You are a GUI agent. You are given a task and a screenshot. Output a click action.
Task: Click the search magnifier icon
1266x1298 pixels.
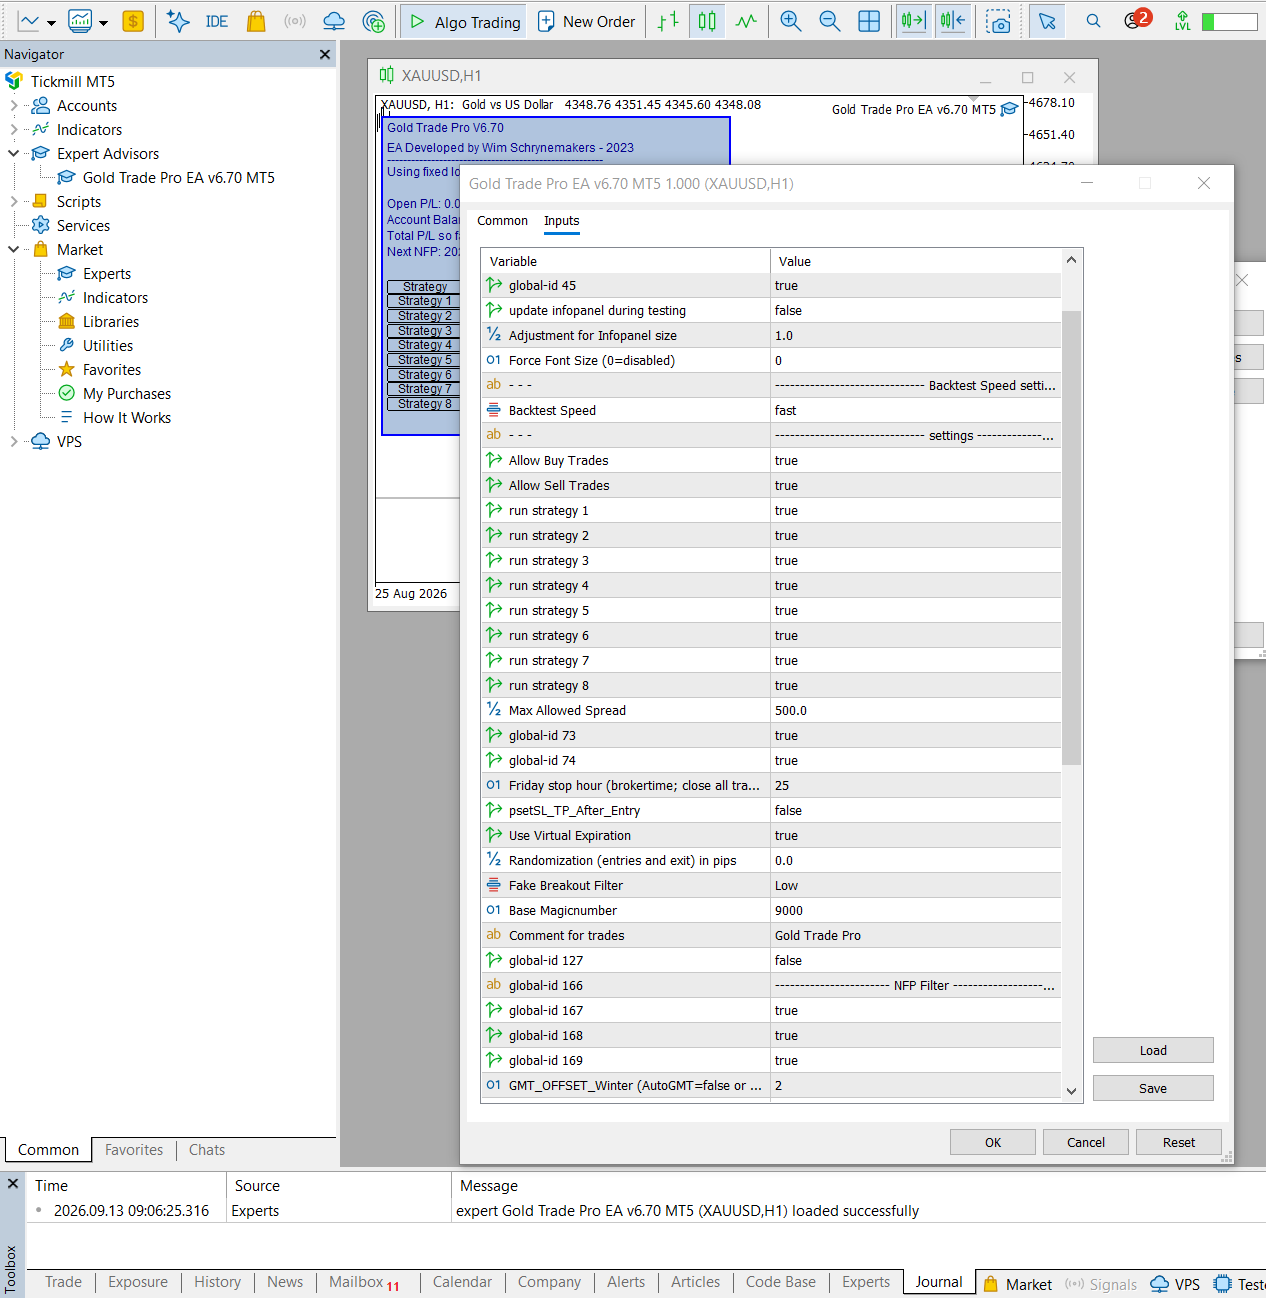[1093, 21]
